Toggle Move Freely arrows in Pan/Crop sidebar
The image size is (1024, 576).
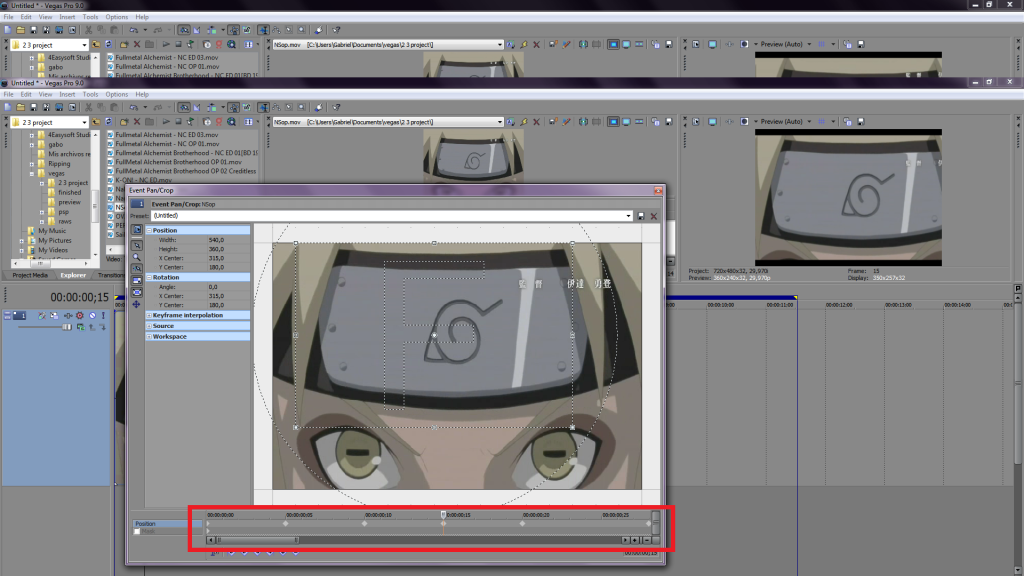(x=136, y=304)
